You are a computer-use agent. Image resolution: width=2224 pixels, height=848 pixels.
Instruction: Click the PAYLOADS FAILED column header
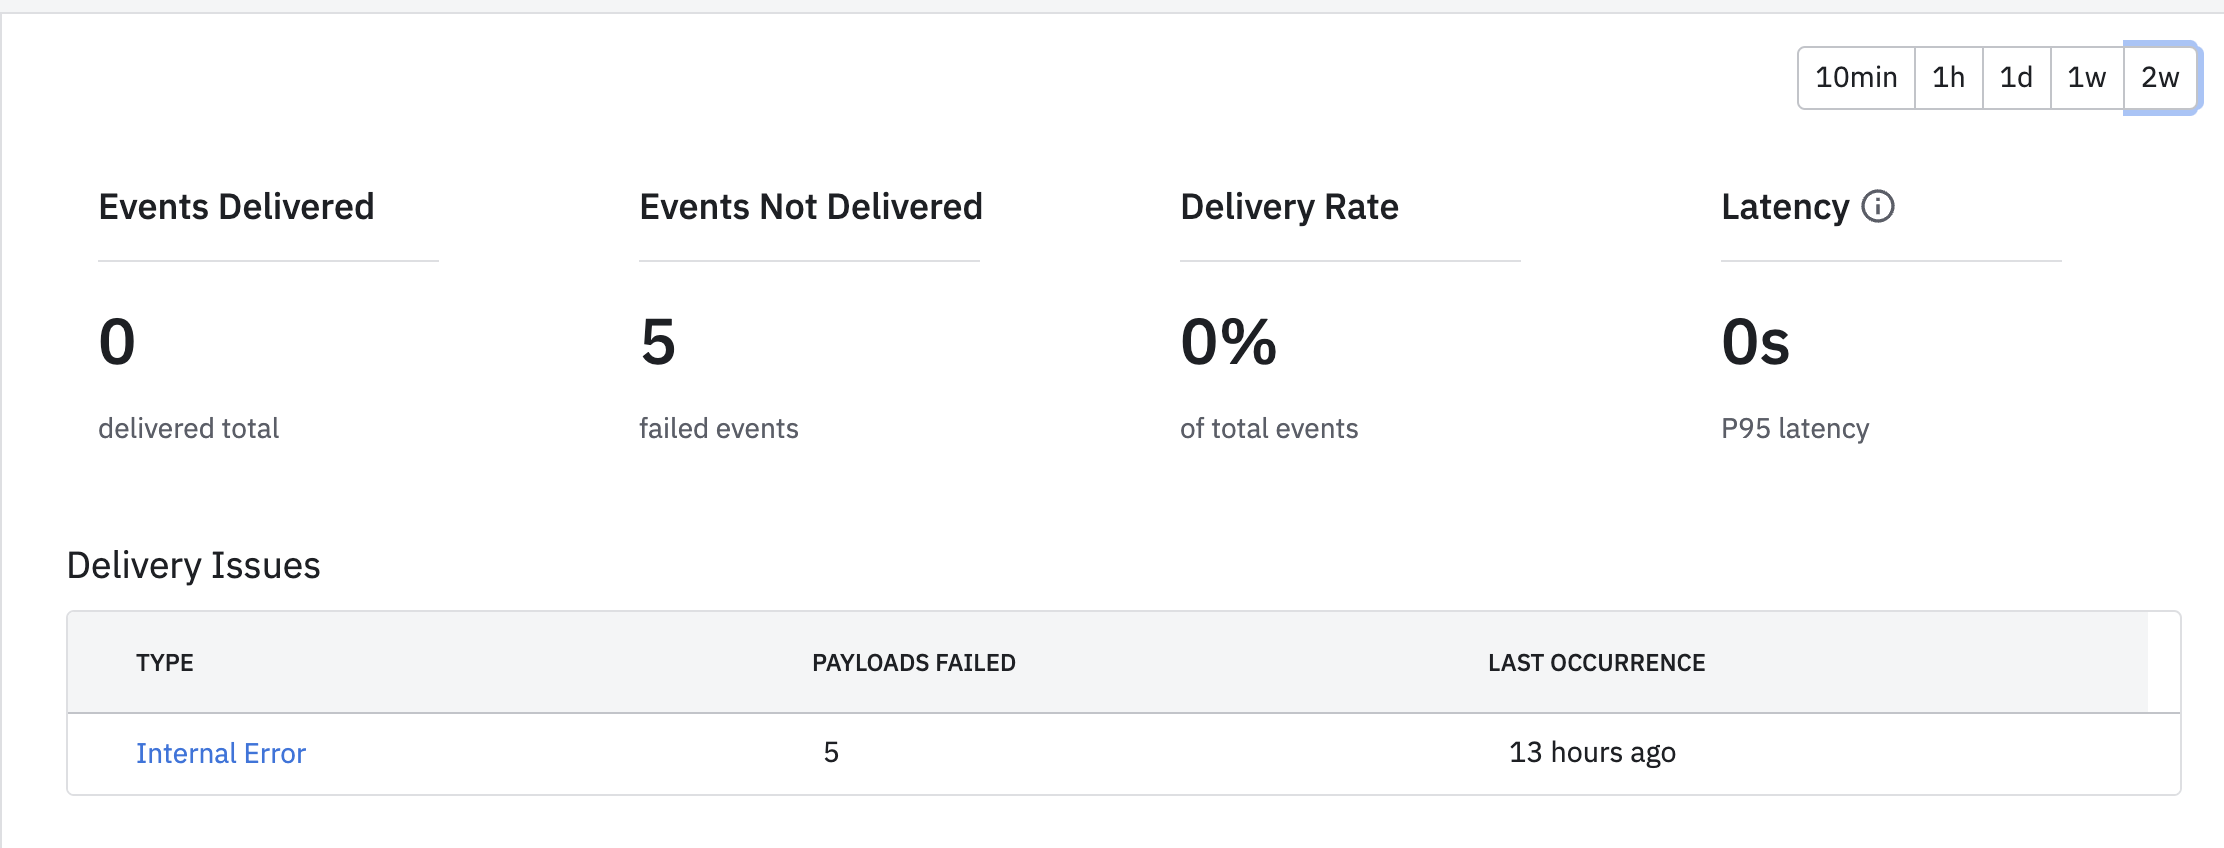pyautogui.click(x=913, y=663)
